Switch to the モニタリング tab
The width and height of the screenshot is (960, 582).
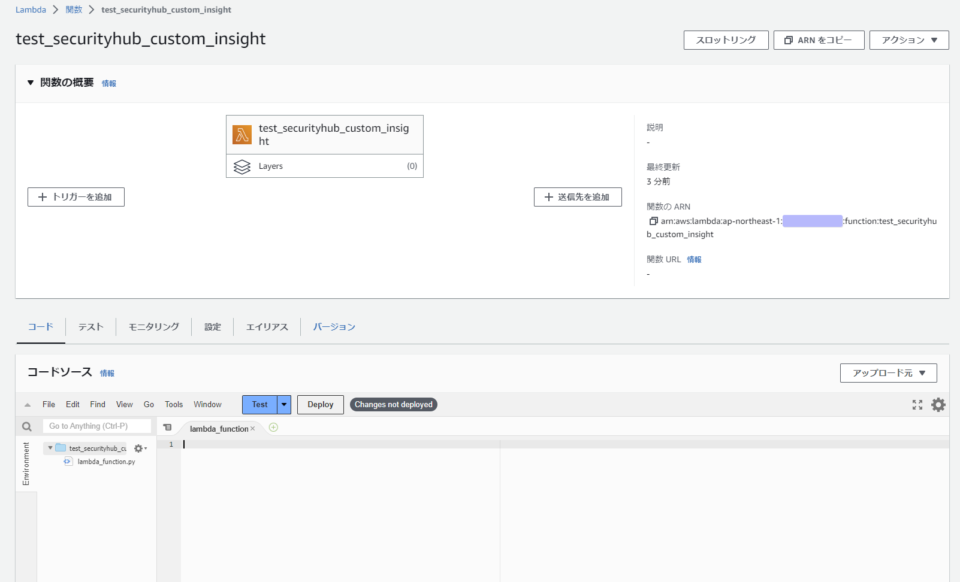154,327
